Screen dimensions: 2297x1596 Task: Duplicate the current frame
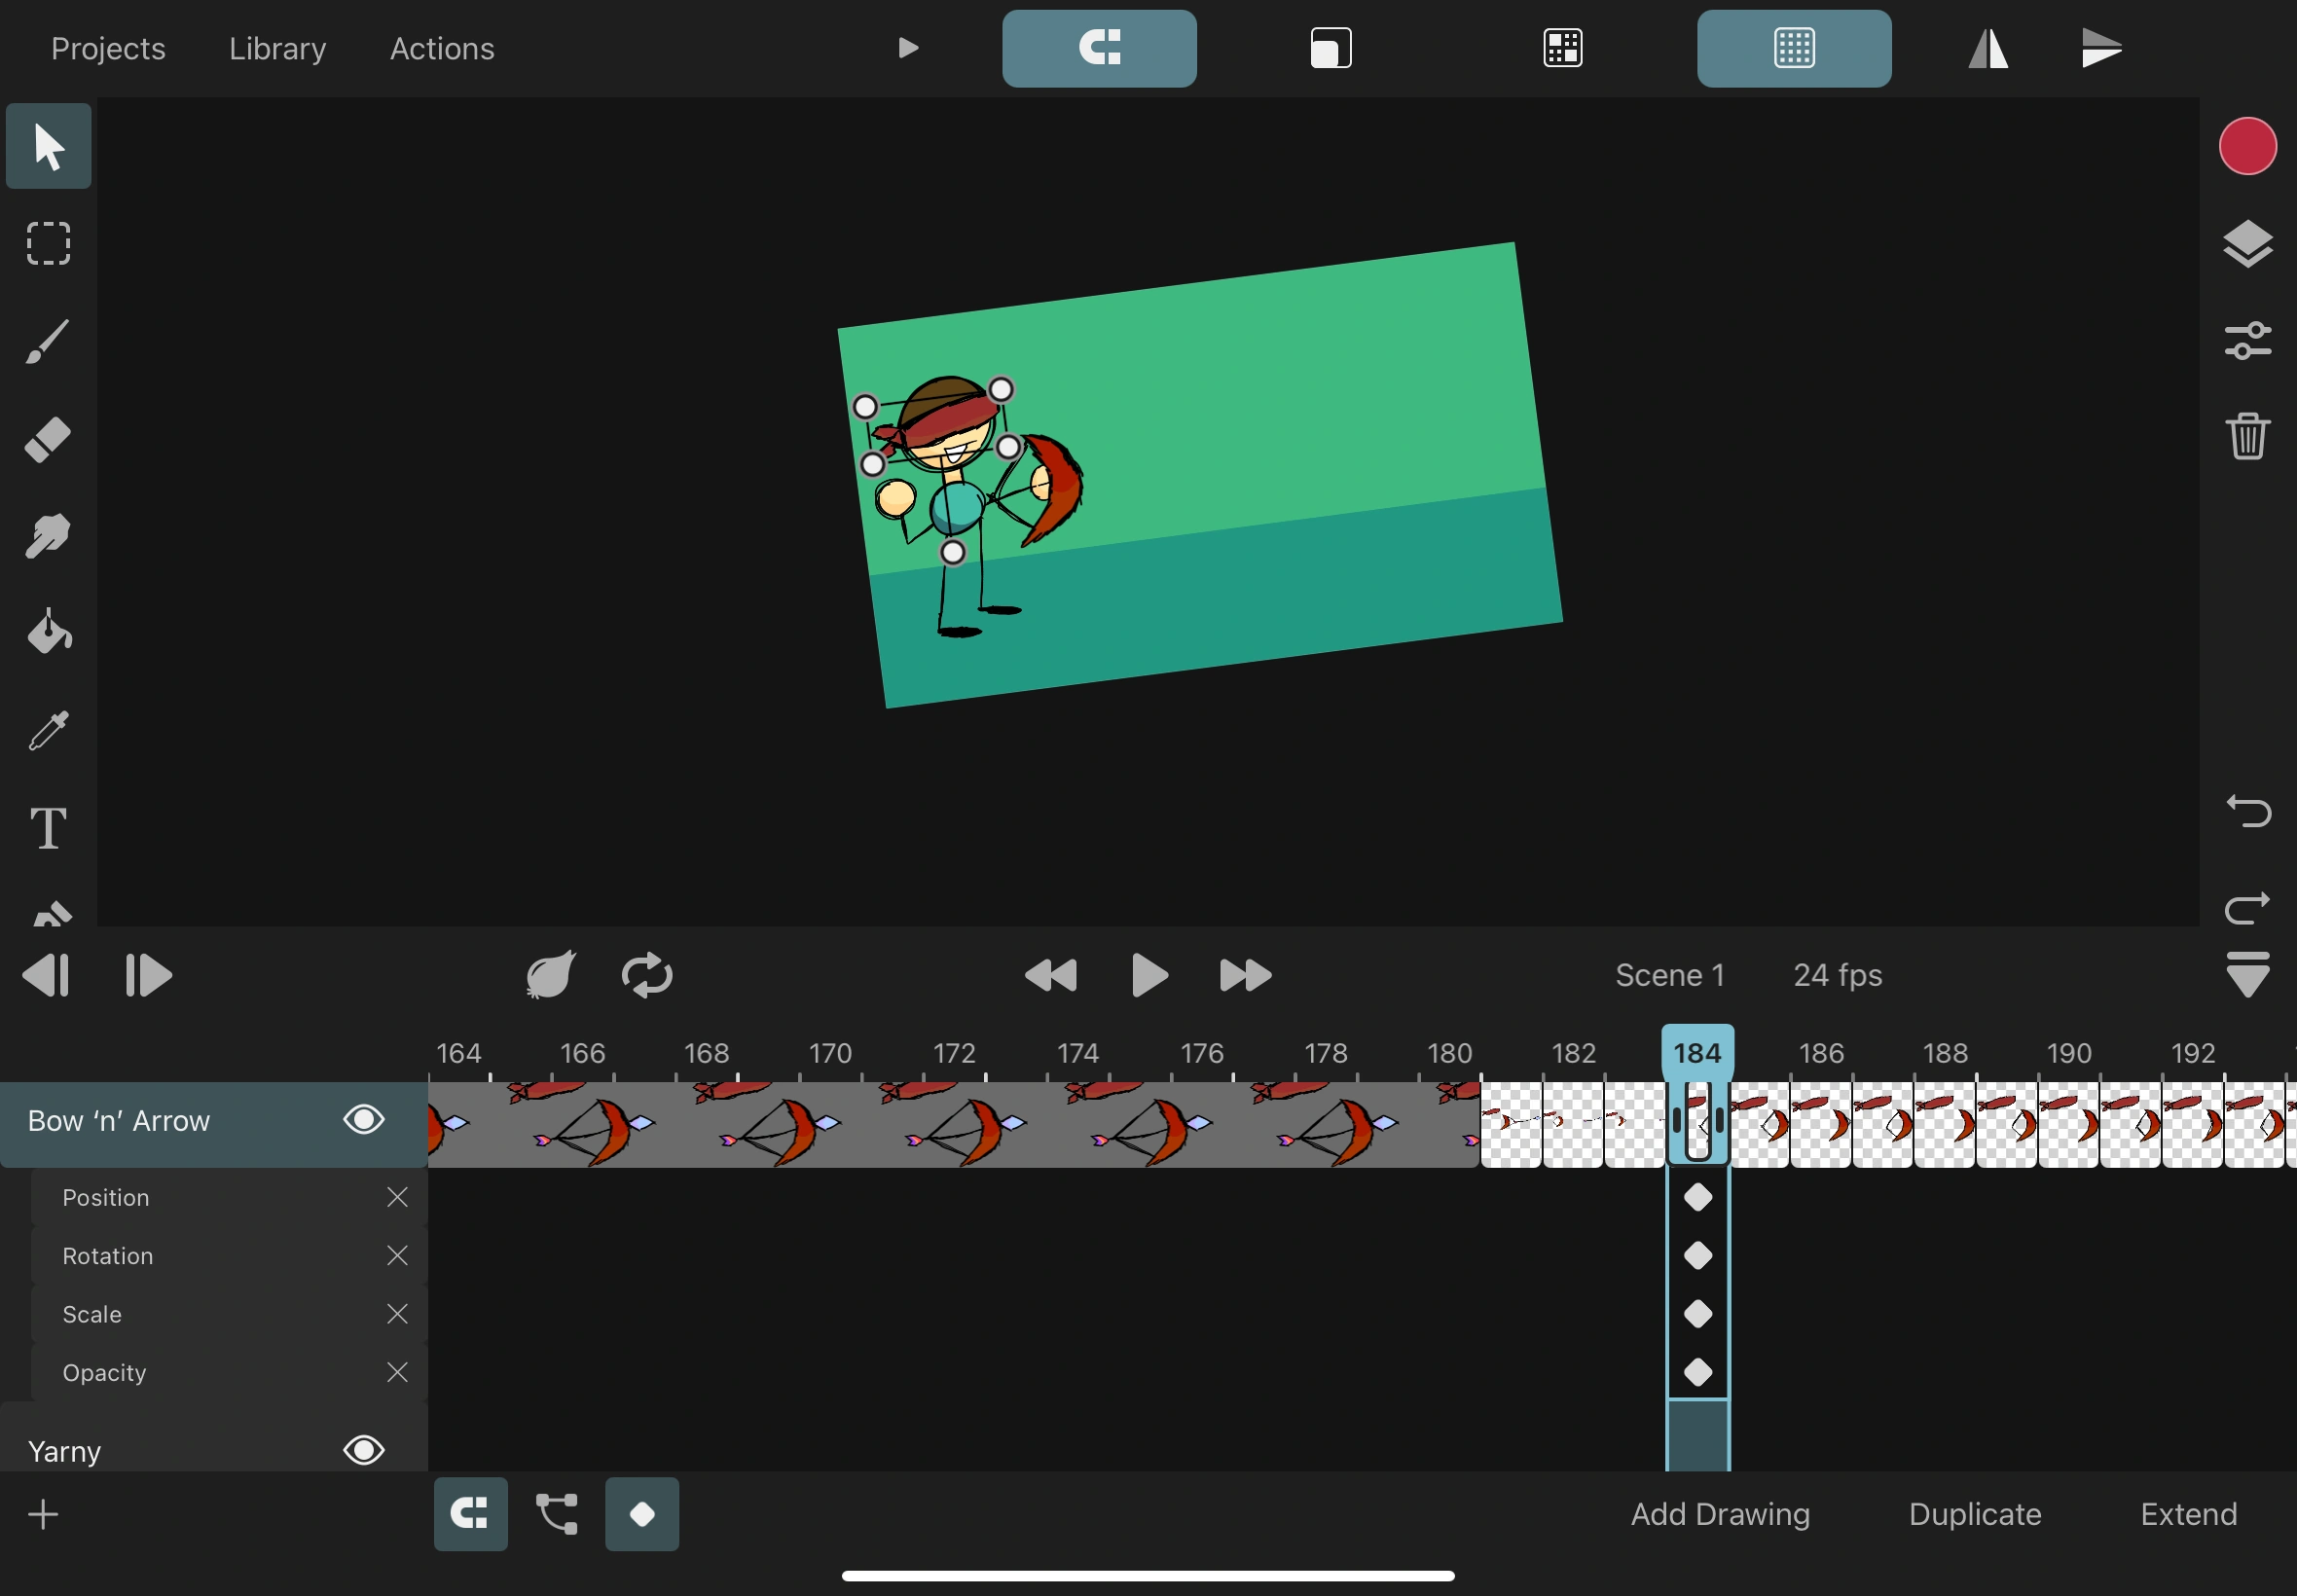click(x=1974, y=1513)
